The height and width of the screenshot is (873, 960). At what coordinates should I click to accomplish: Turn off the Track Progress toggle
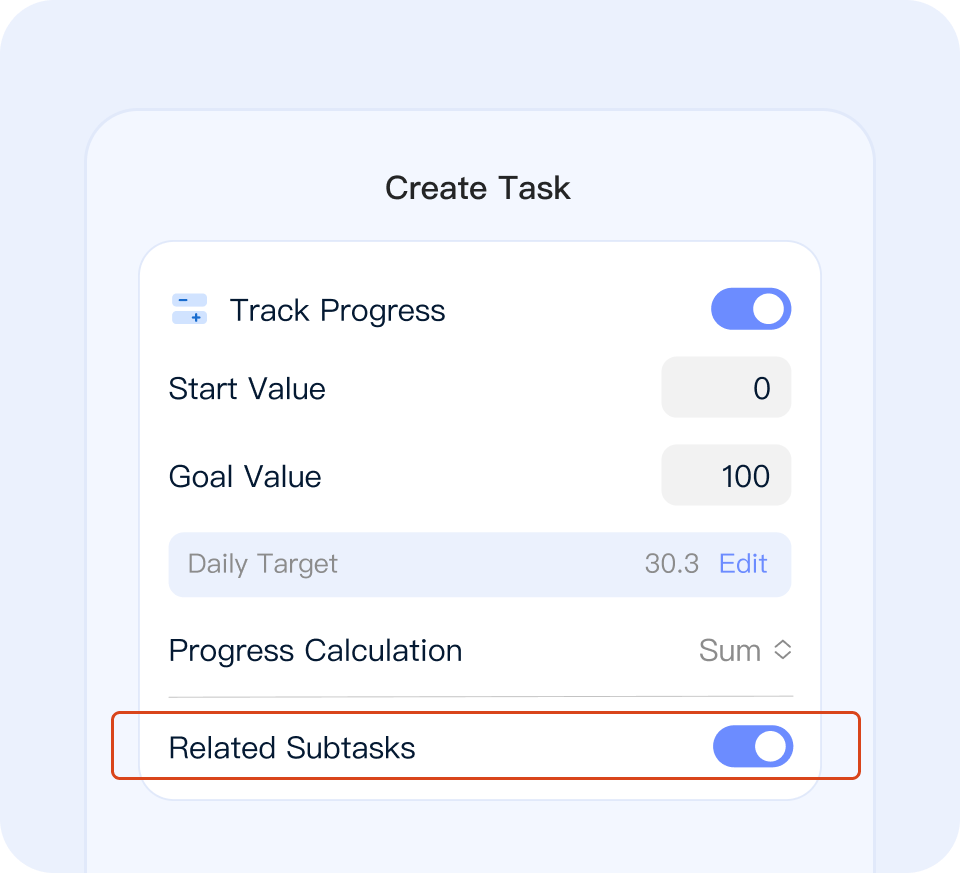[x=751, y=309]
